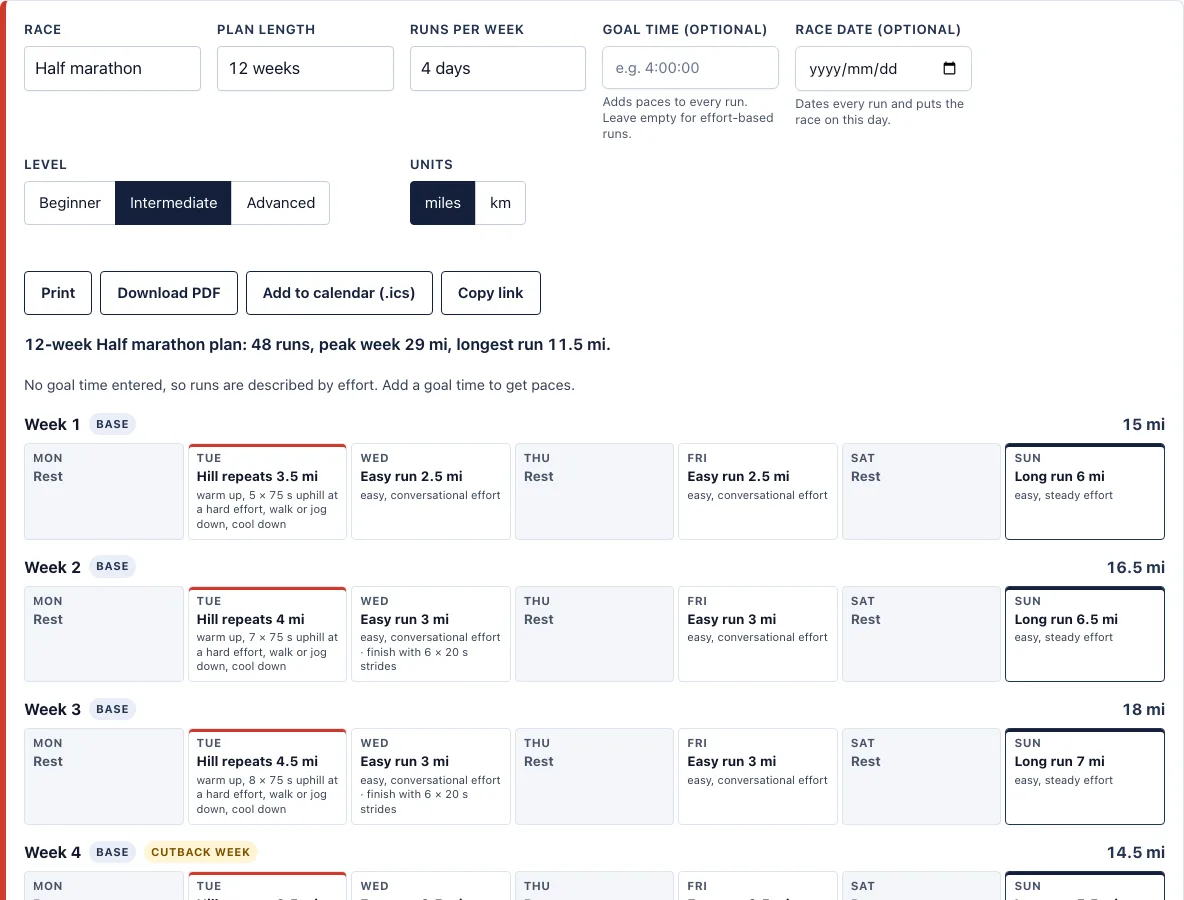Select the Advanced level
Image resolution: width=1184 pixels, height=900 pixels.
pyautogui.click(x=280, y=203)
